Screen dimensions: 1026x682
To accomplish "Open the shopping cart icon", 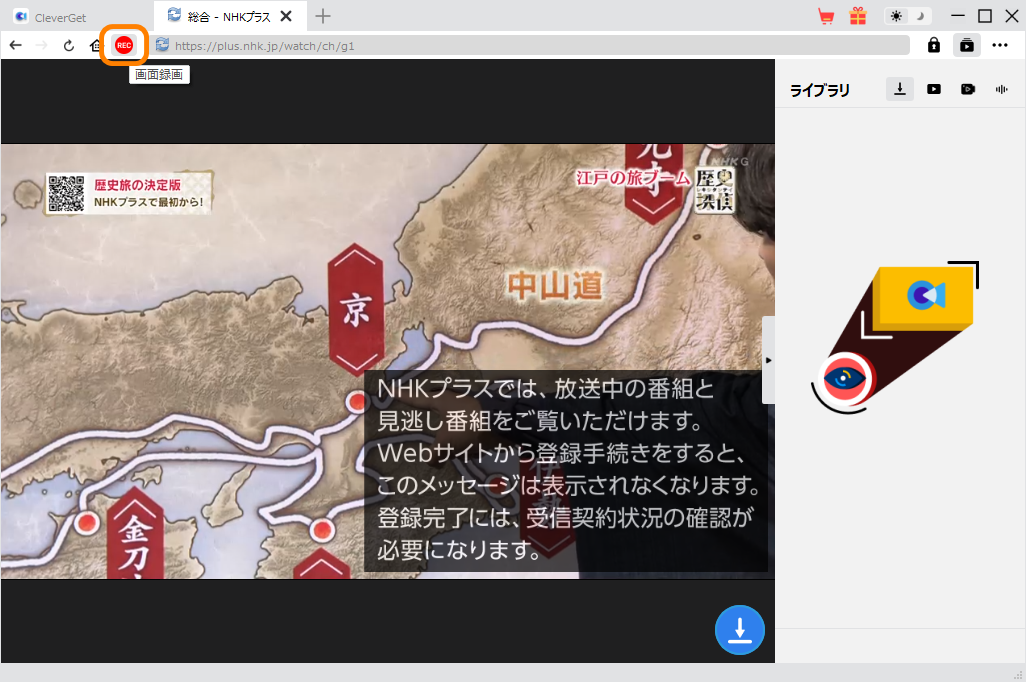I will [826, 16].
